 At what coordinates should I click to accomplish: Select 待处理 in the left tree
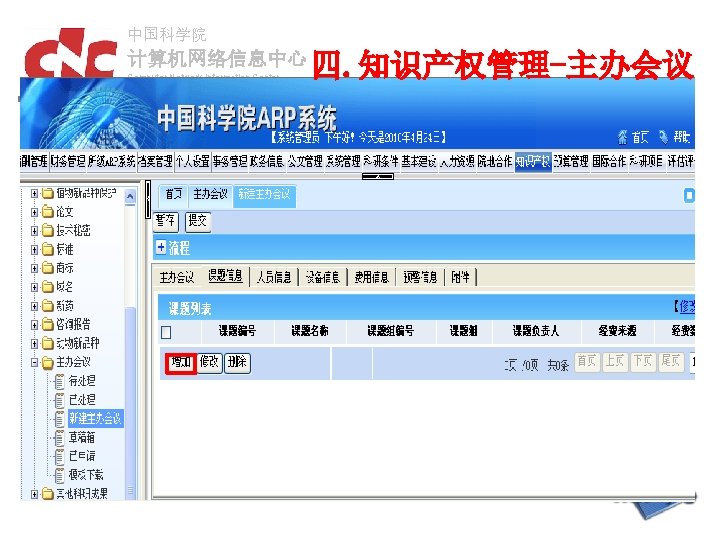82,381
